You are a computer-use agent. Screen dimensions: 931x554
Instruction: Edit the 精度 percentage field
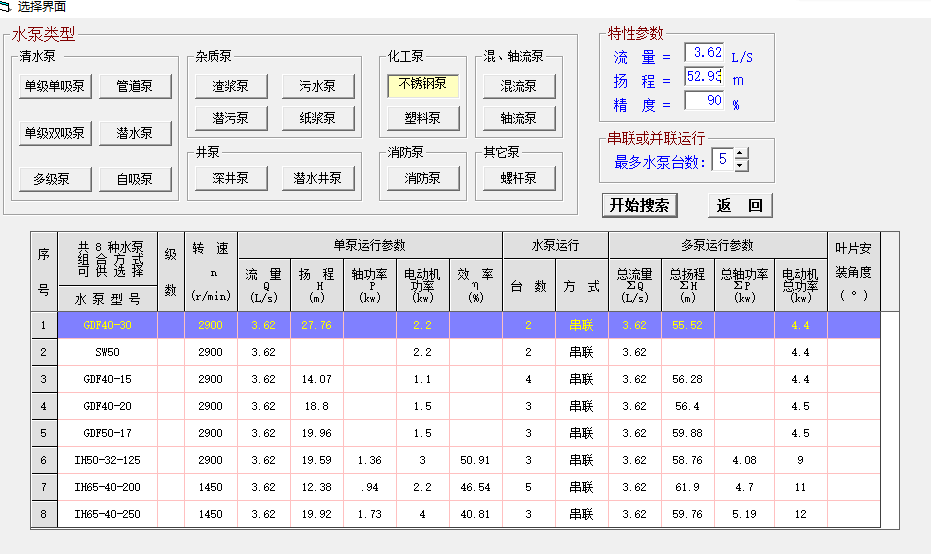(704, 100)
